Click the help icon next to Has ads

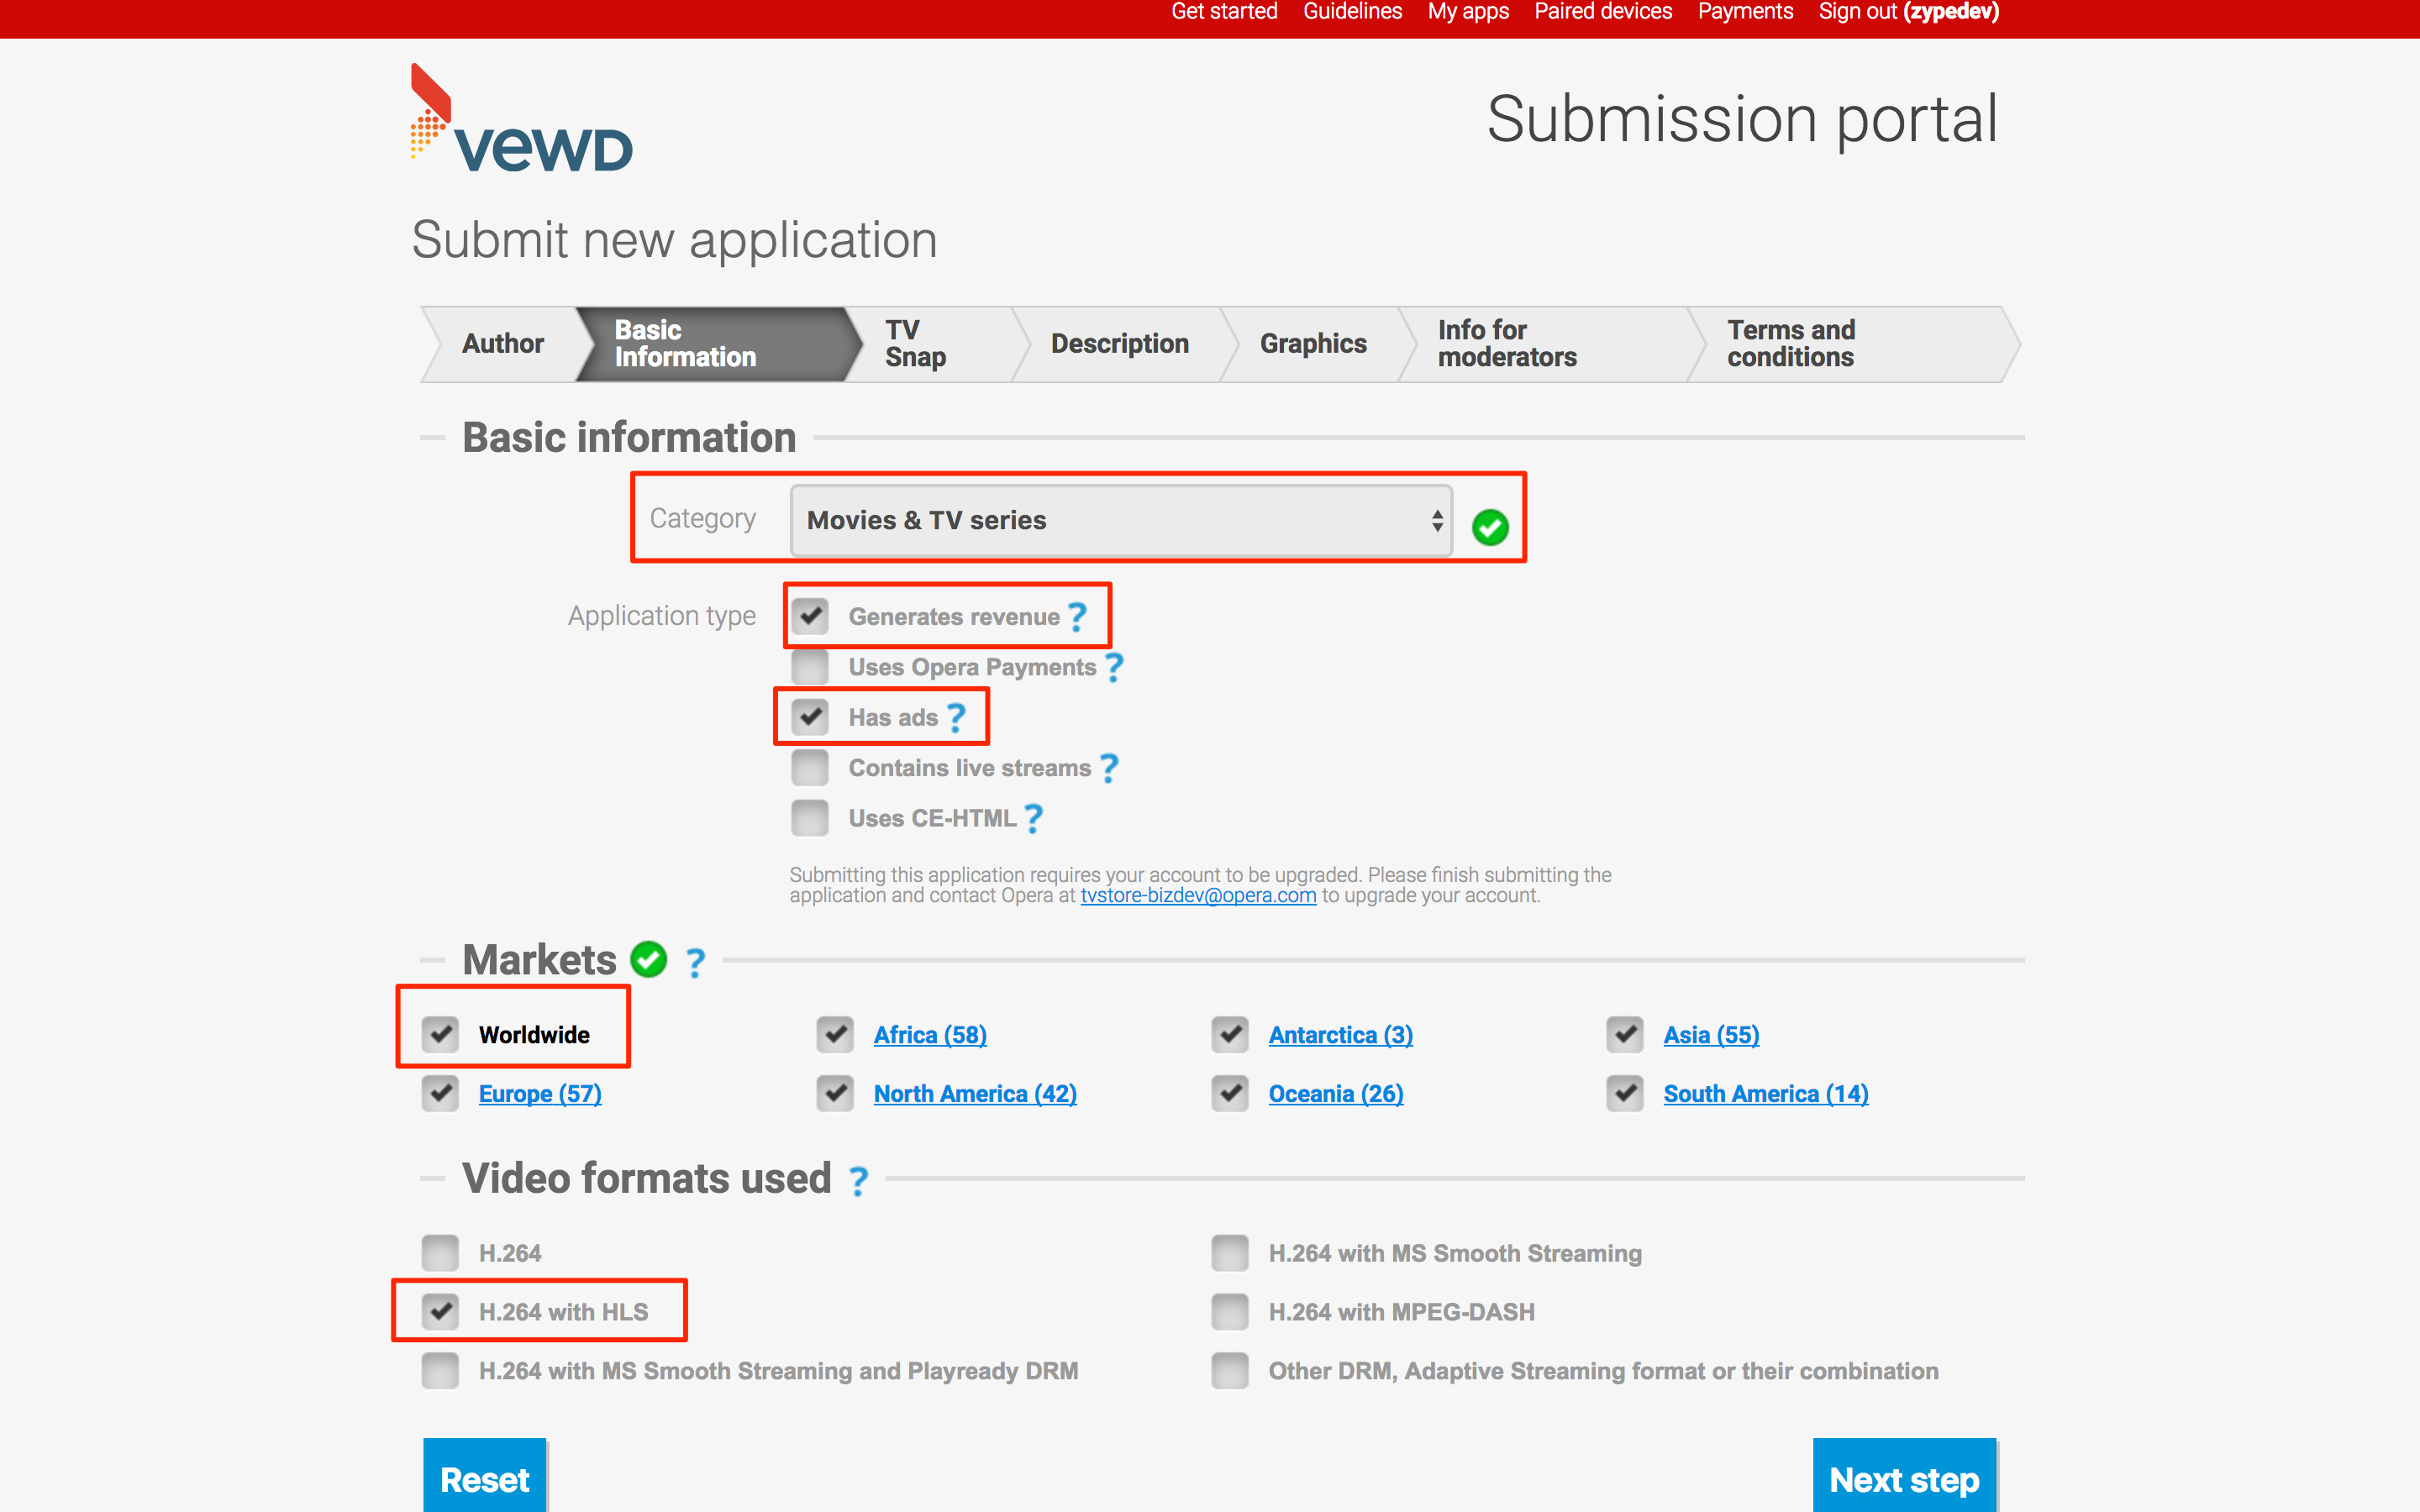tap(957, 716)
